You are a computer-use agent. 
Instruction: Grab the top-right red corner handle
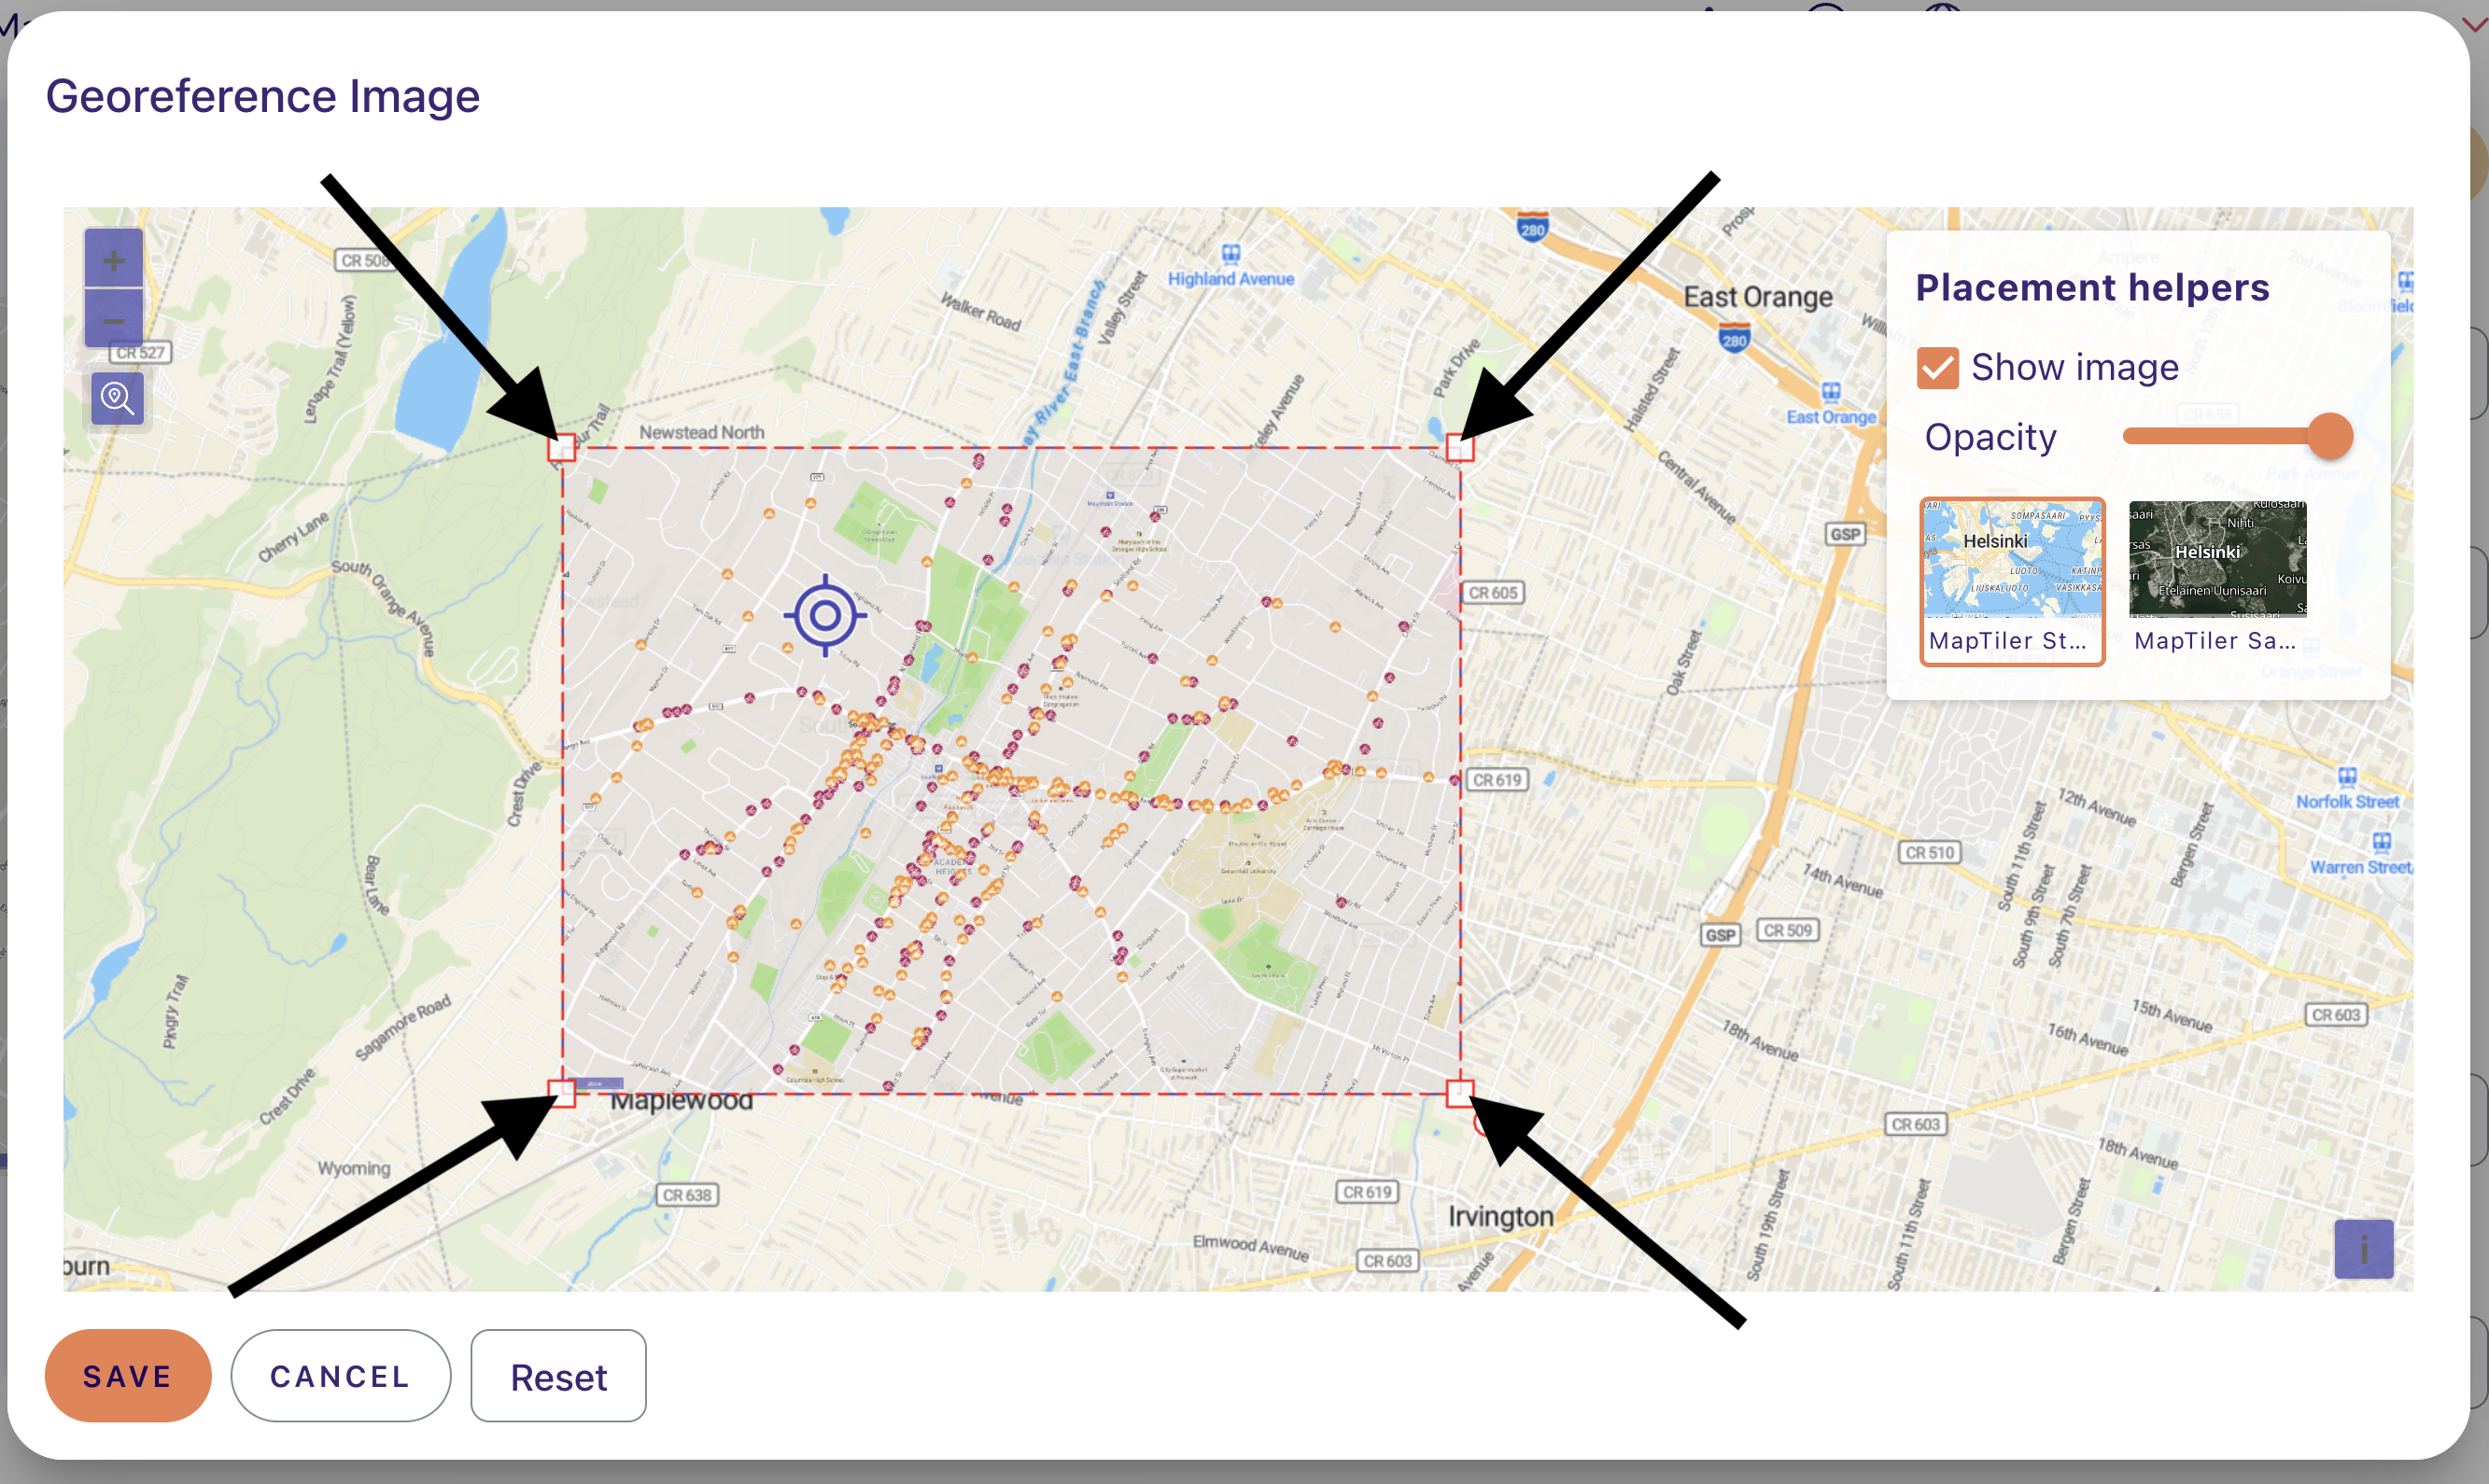pos(1460,447)
